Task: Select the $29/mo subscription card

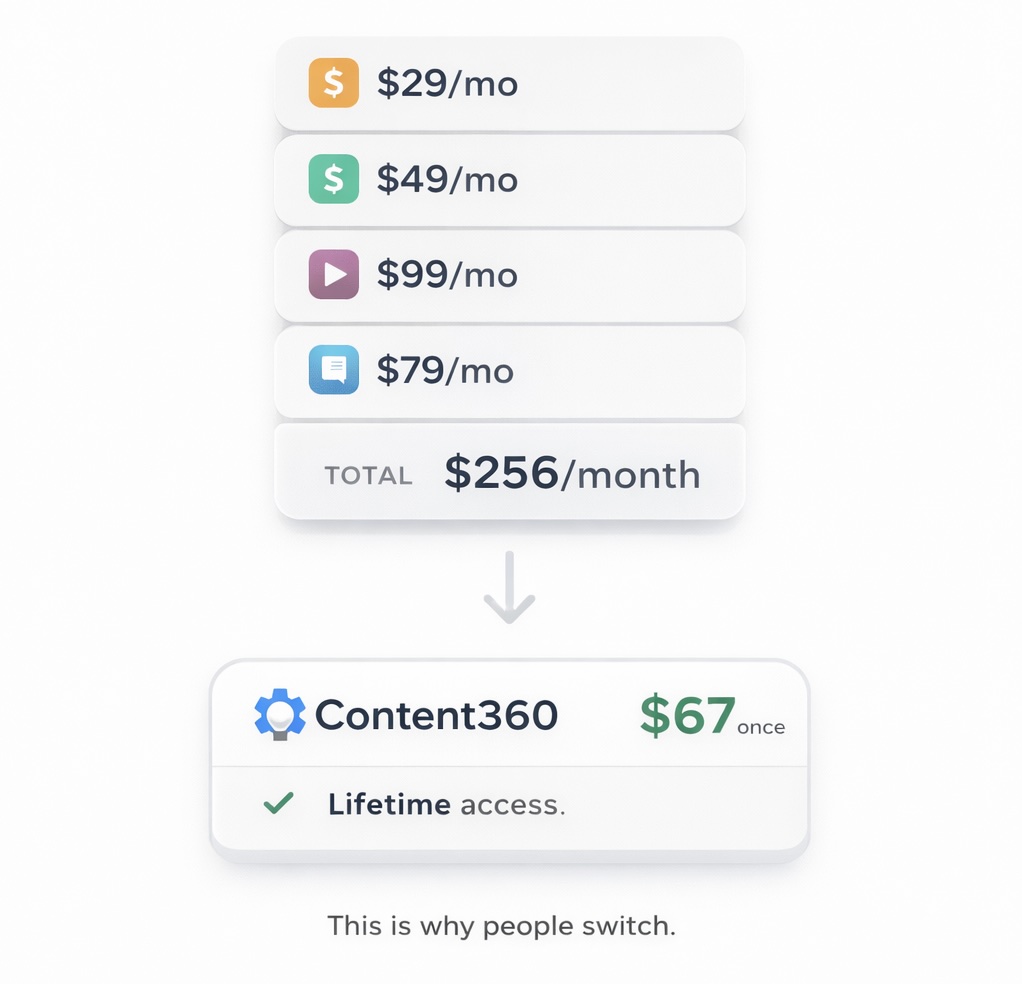Action: point(510,83)
